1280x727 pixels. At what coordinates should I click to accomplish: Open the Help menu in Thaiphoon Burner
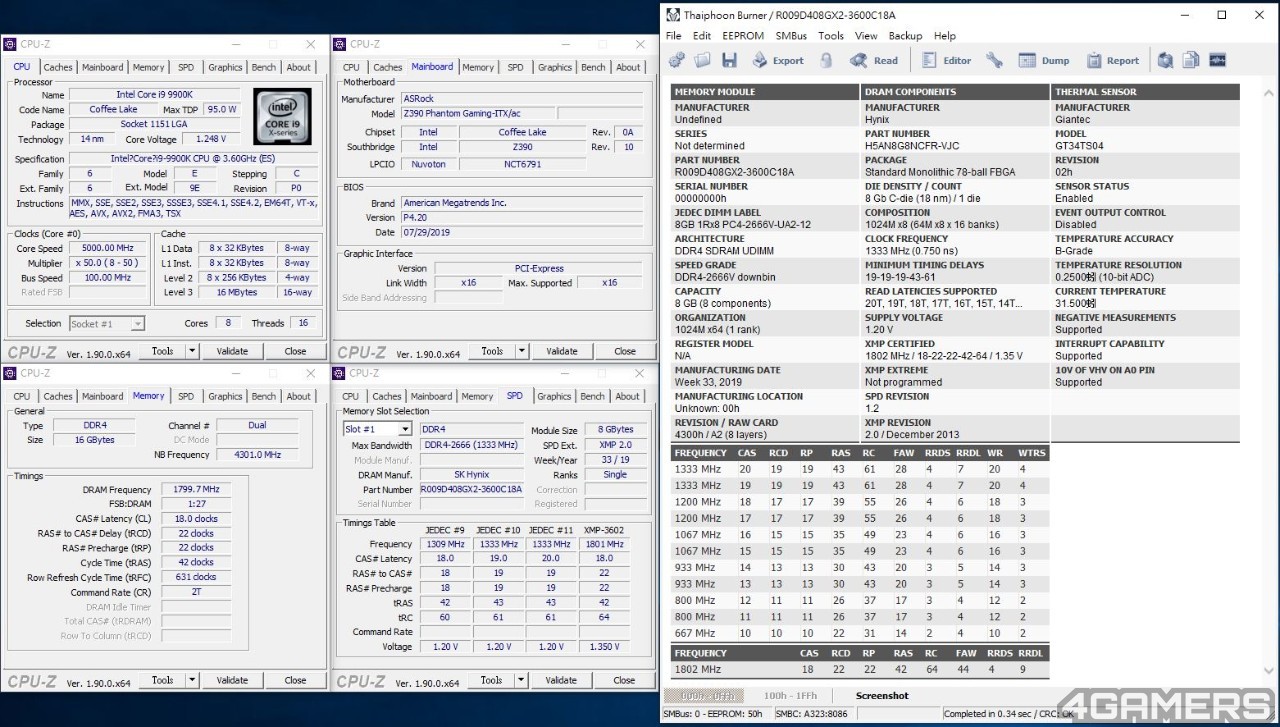(x=945, y=36)
